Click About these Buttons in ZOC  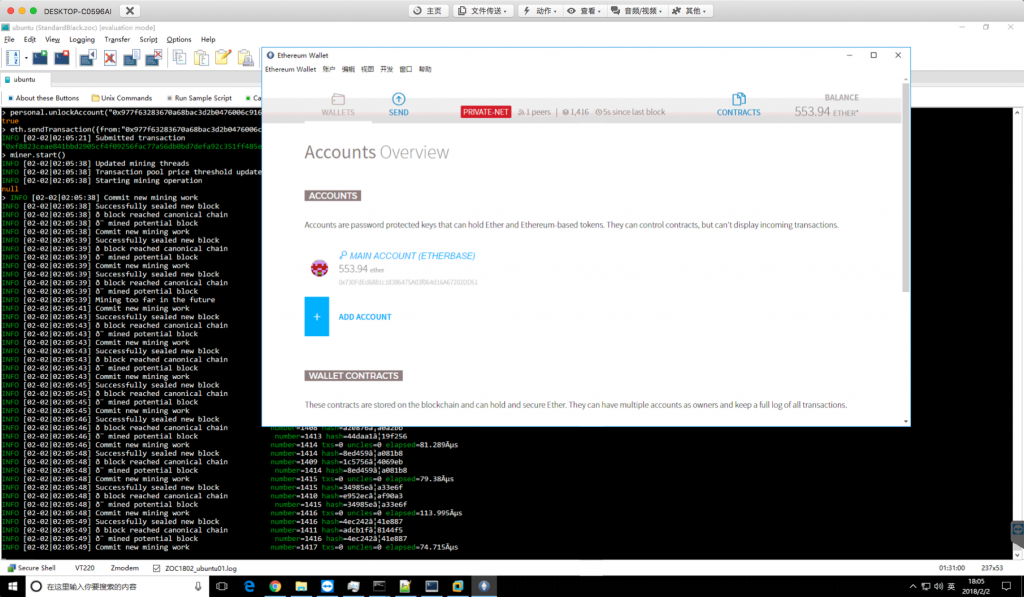[43, 98]
